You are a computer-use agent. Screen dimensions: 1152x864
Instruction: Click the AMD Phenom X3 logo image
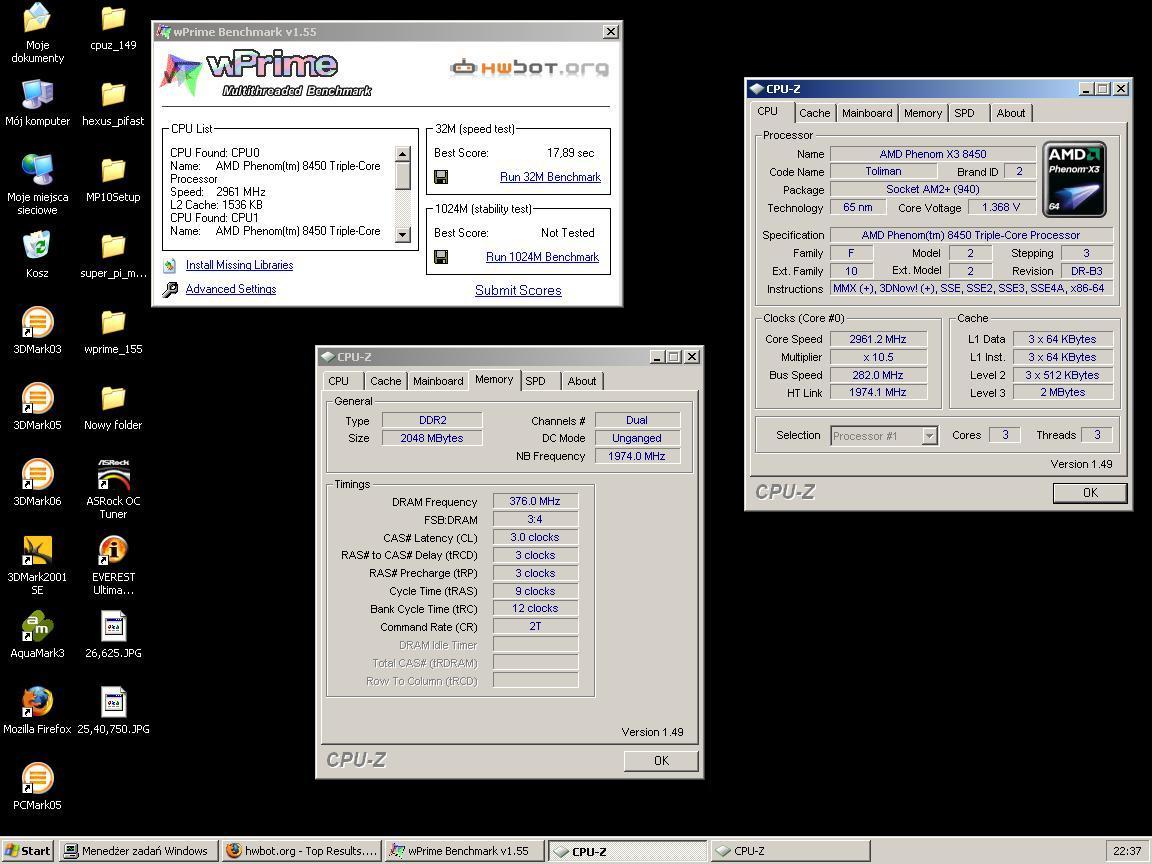(1074, 179)
